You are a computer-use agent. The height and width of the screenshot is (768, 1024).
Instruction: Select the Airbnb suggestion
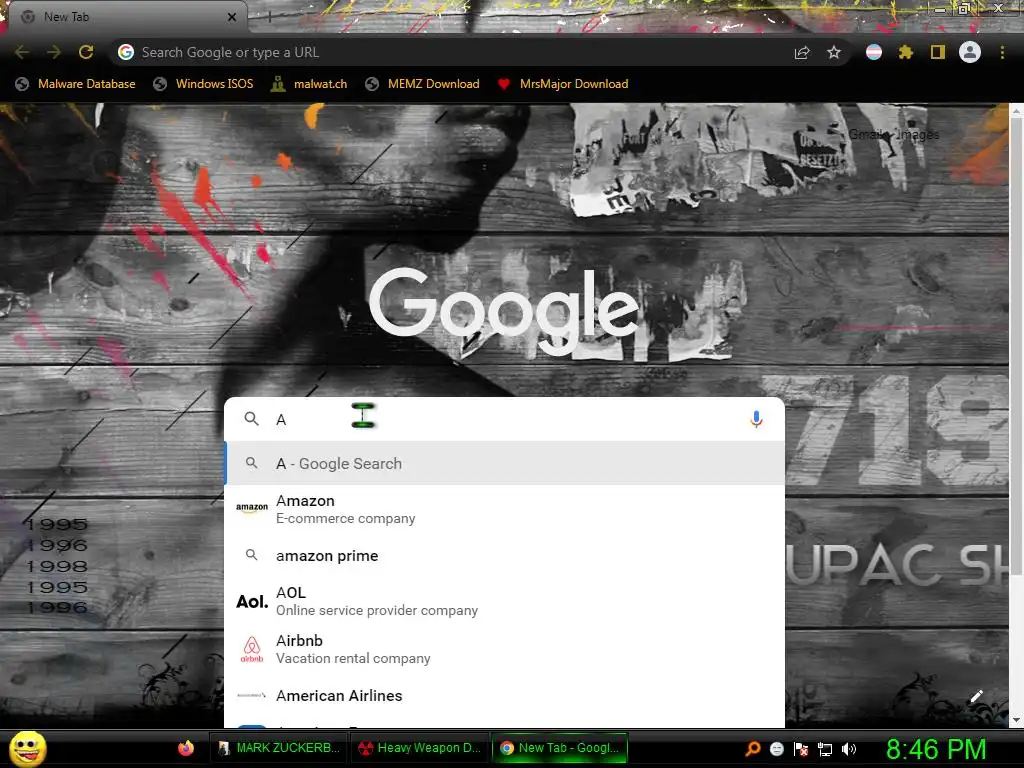(x=504, y=649)
